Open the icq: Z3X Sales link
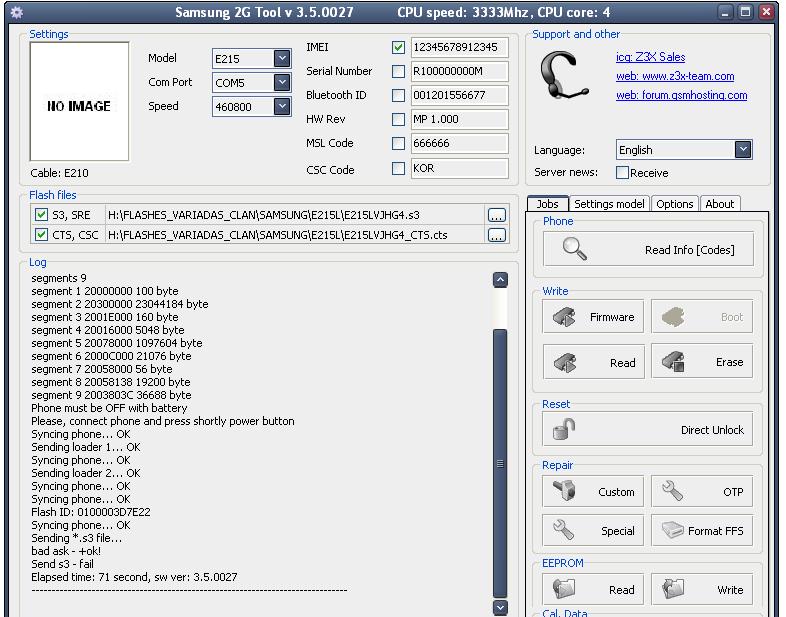 coord(651,57)
